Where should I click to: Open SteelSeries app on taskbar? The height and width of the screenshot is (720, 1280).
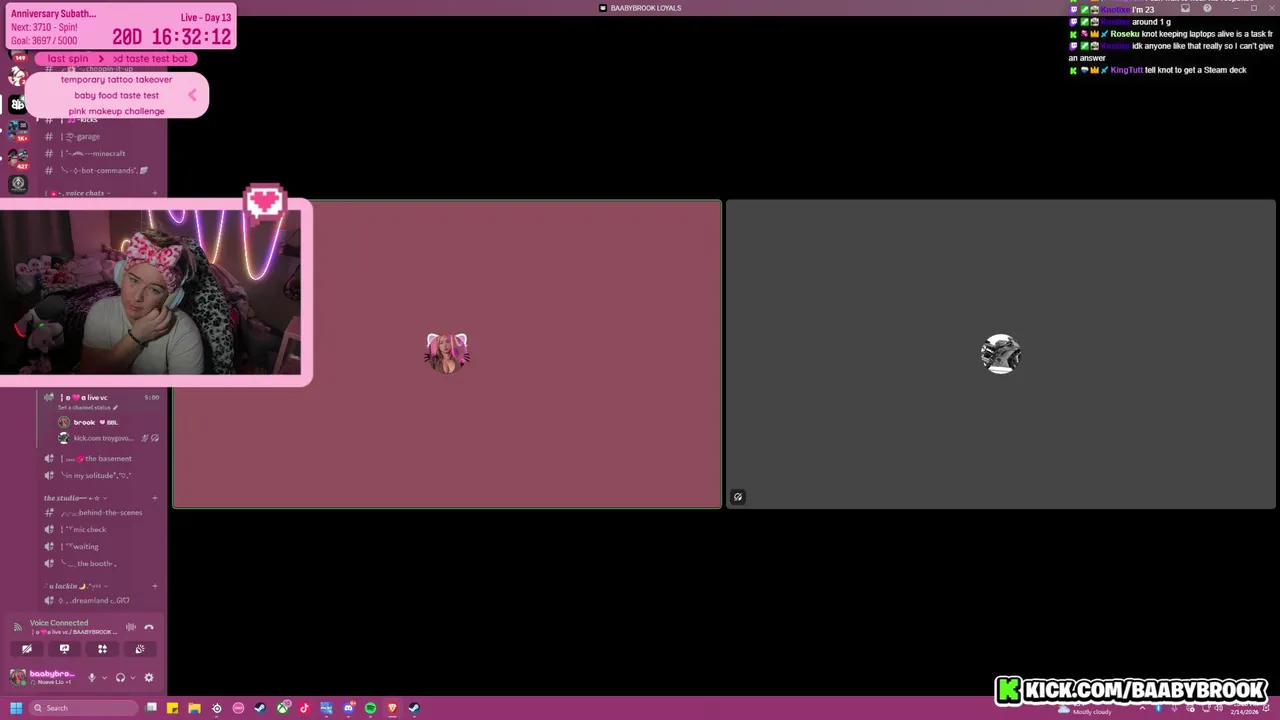[217, 708]
